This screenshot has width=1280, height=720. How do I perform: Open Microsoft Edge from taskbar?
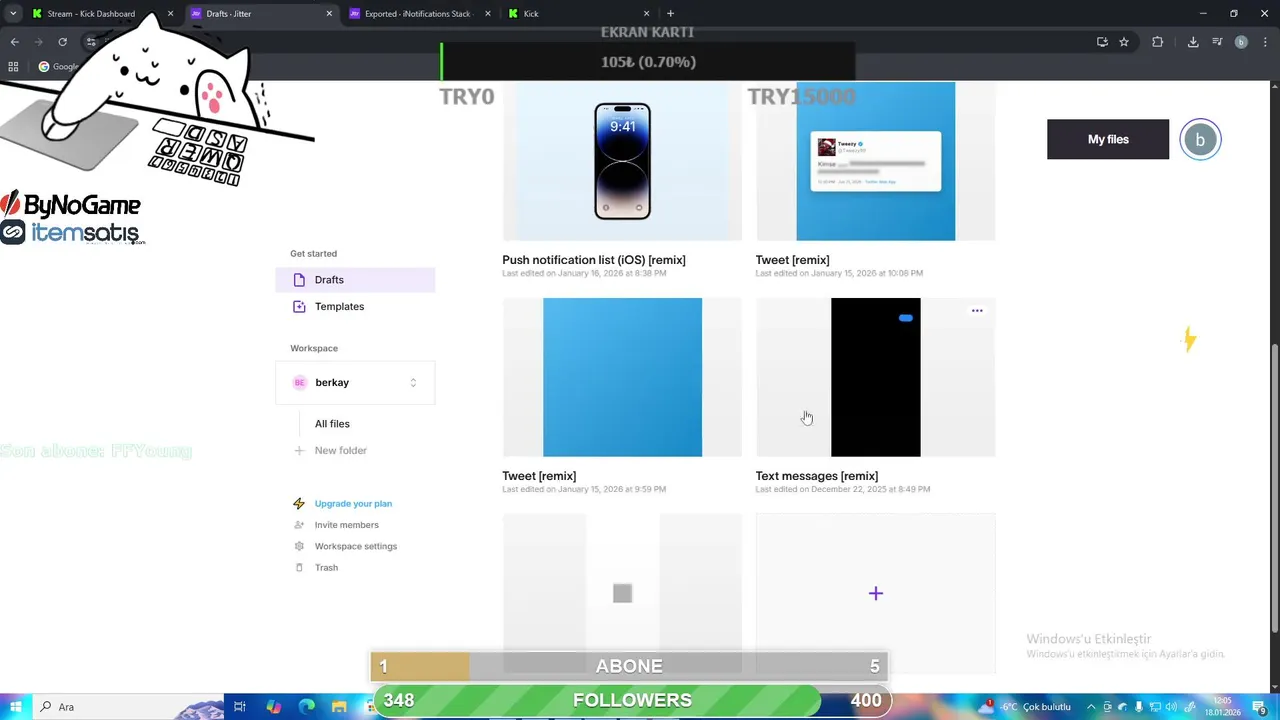point(307,707)
